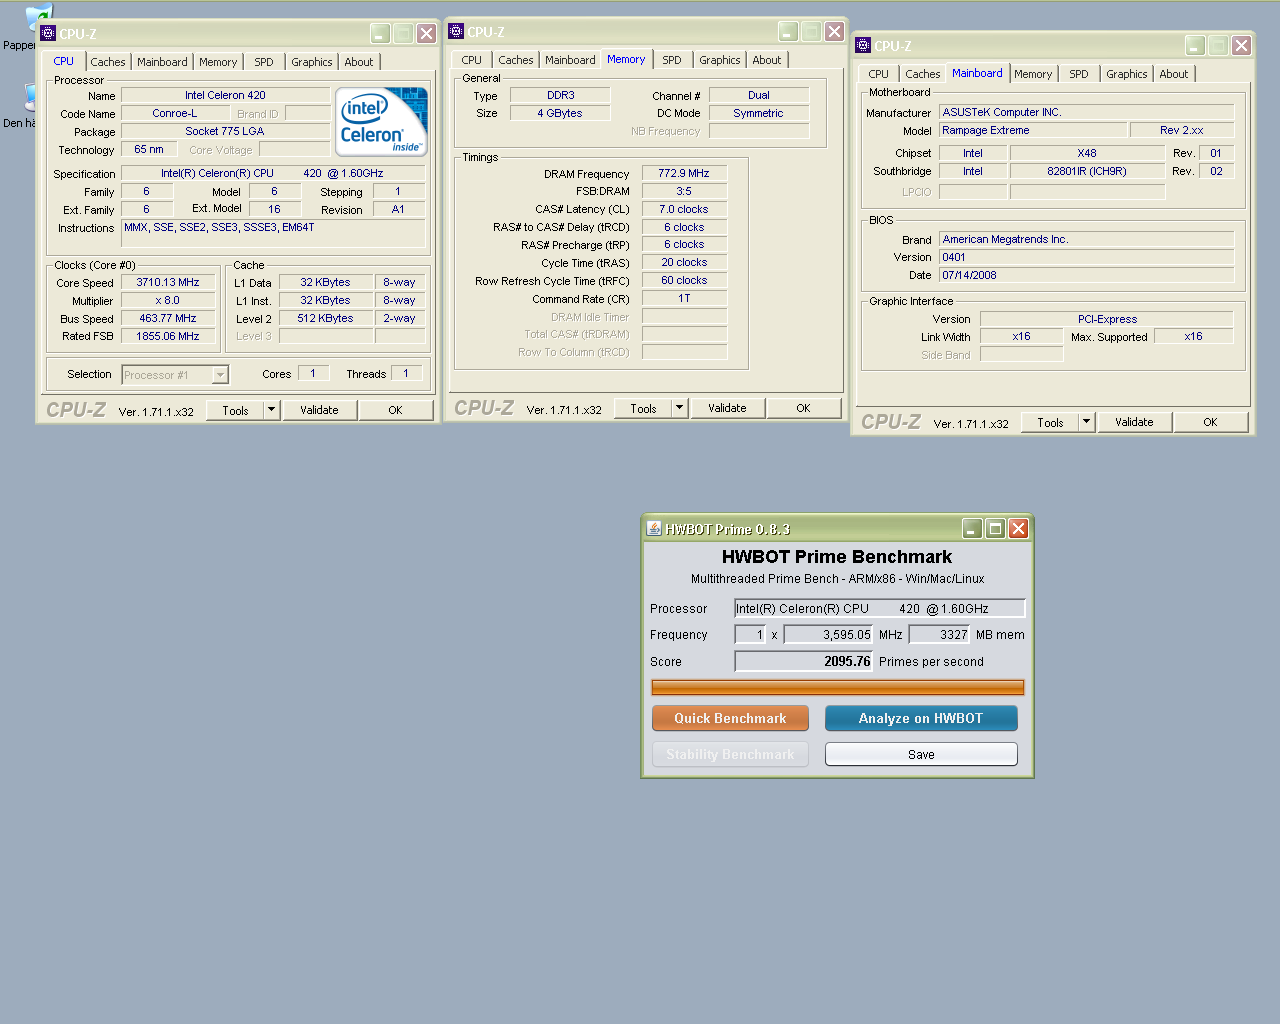This screenshot has width=1280, height=1024.
Task: Select CPU tab in Memory window
Action: [x=472, y=60]
